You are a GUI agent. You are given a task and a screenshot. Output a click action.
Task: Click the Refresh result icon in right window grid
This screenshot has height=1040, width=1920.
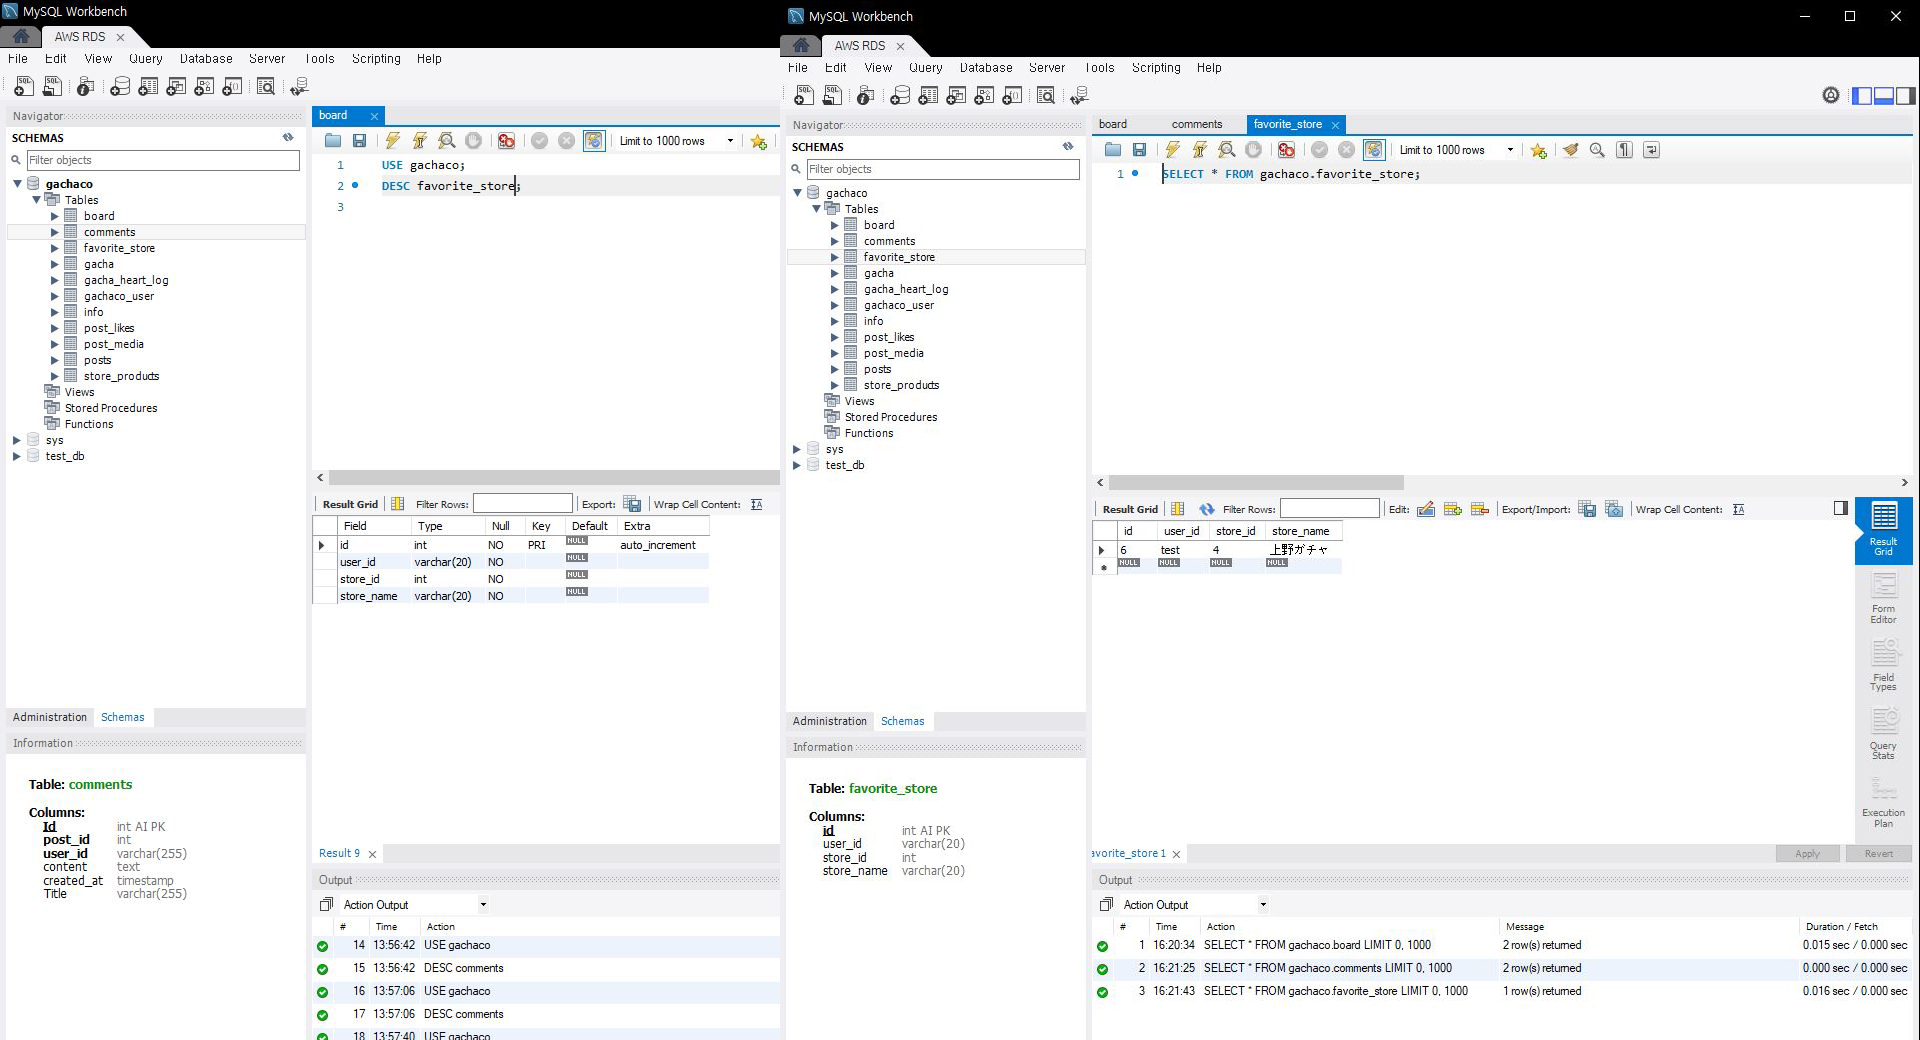pos(1206,509)
